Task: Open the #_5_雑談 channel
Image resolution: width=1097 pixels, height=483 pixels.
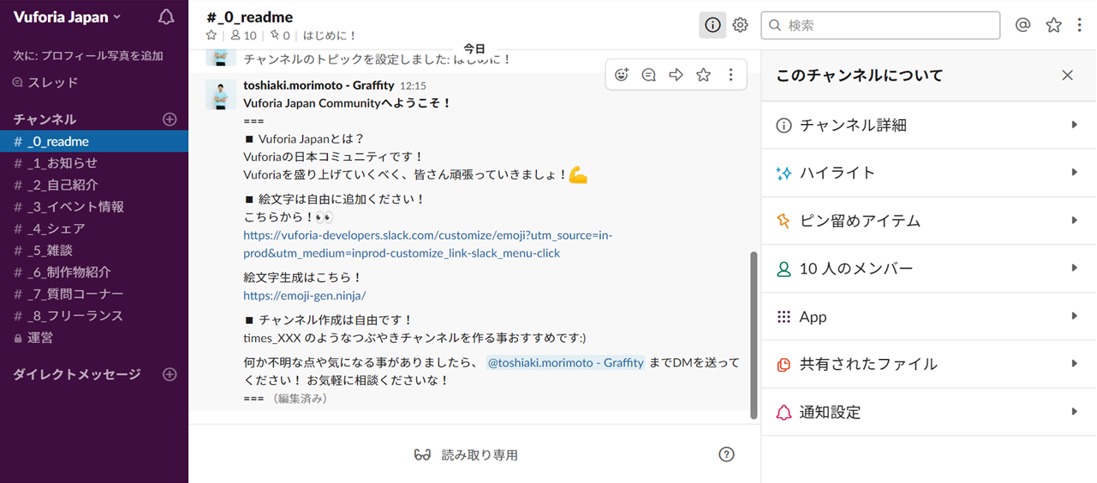Action: click(94, 251)
